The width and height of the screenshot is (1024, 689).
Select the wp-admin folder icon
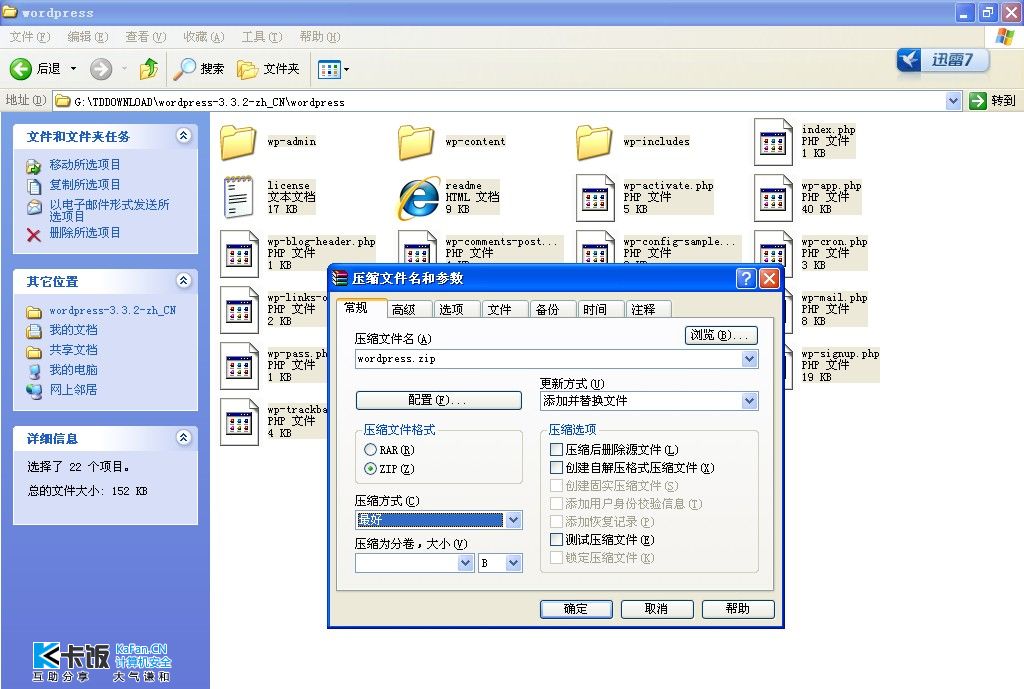(238, 142)
